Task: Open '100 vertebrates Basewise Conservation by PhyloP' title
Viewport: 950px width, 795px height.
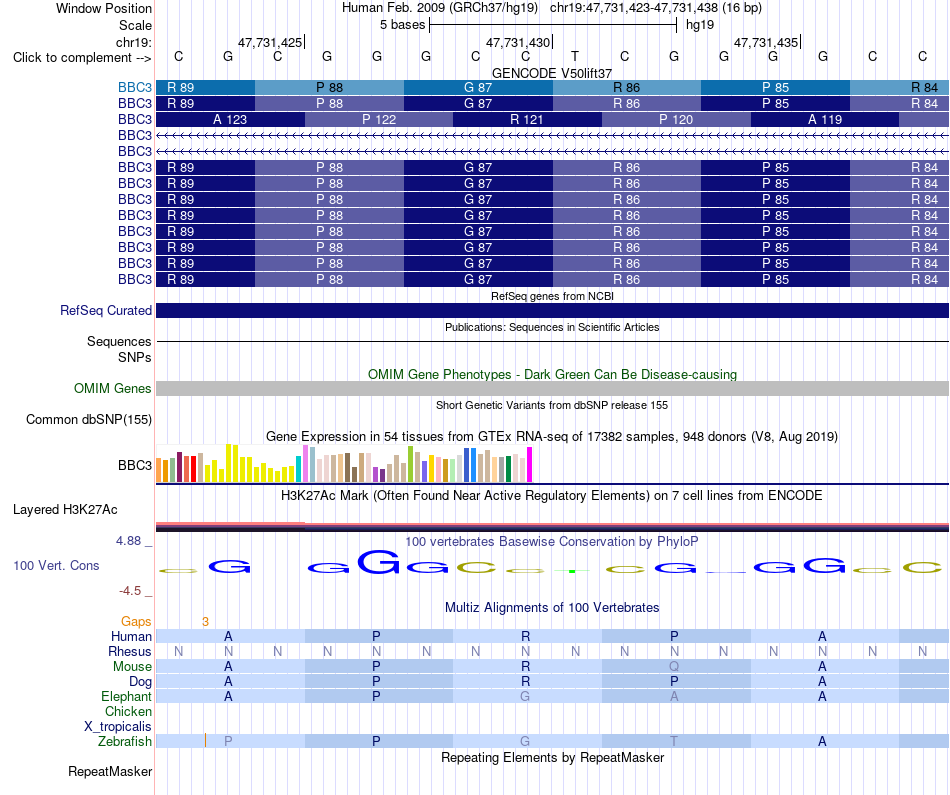Action: click(552, 542)
